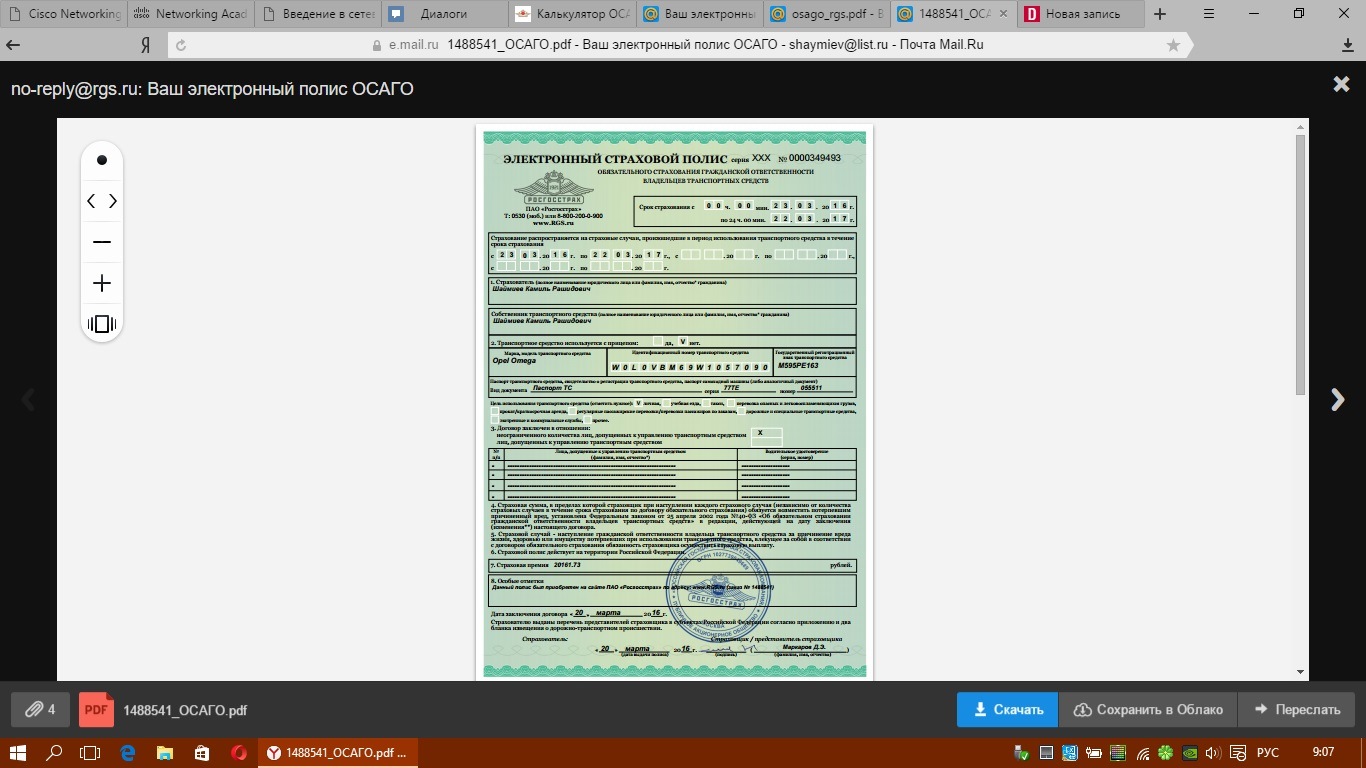This screenshot has width=1366, height=768.
Task: Go to next attachment arrow
Action: [1338, 399]
